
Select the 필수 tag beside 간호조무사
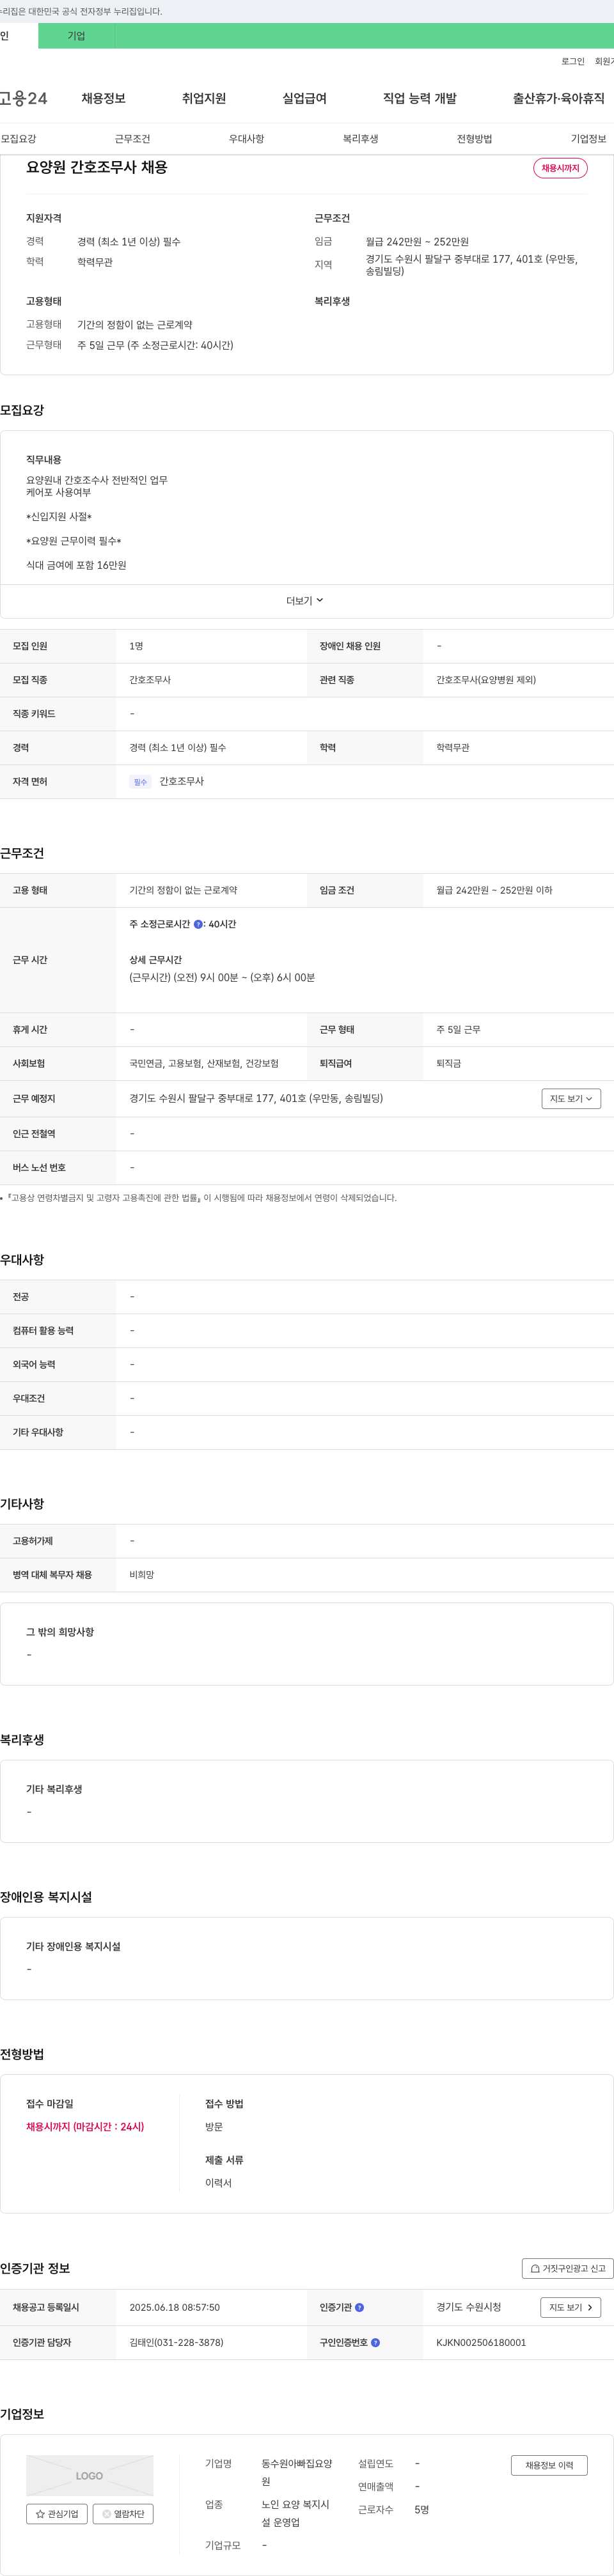pos(140,783)
